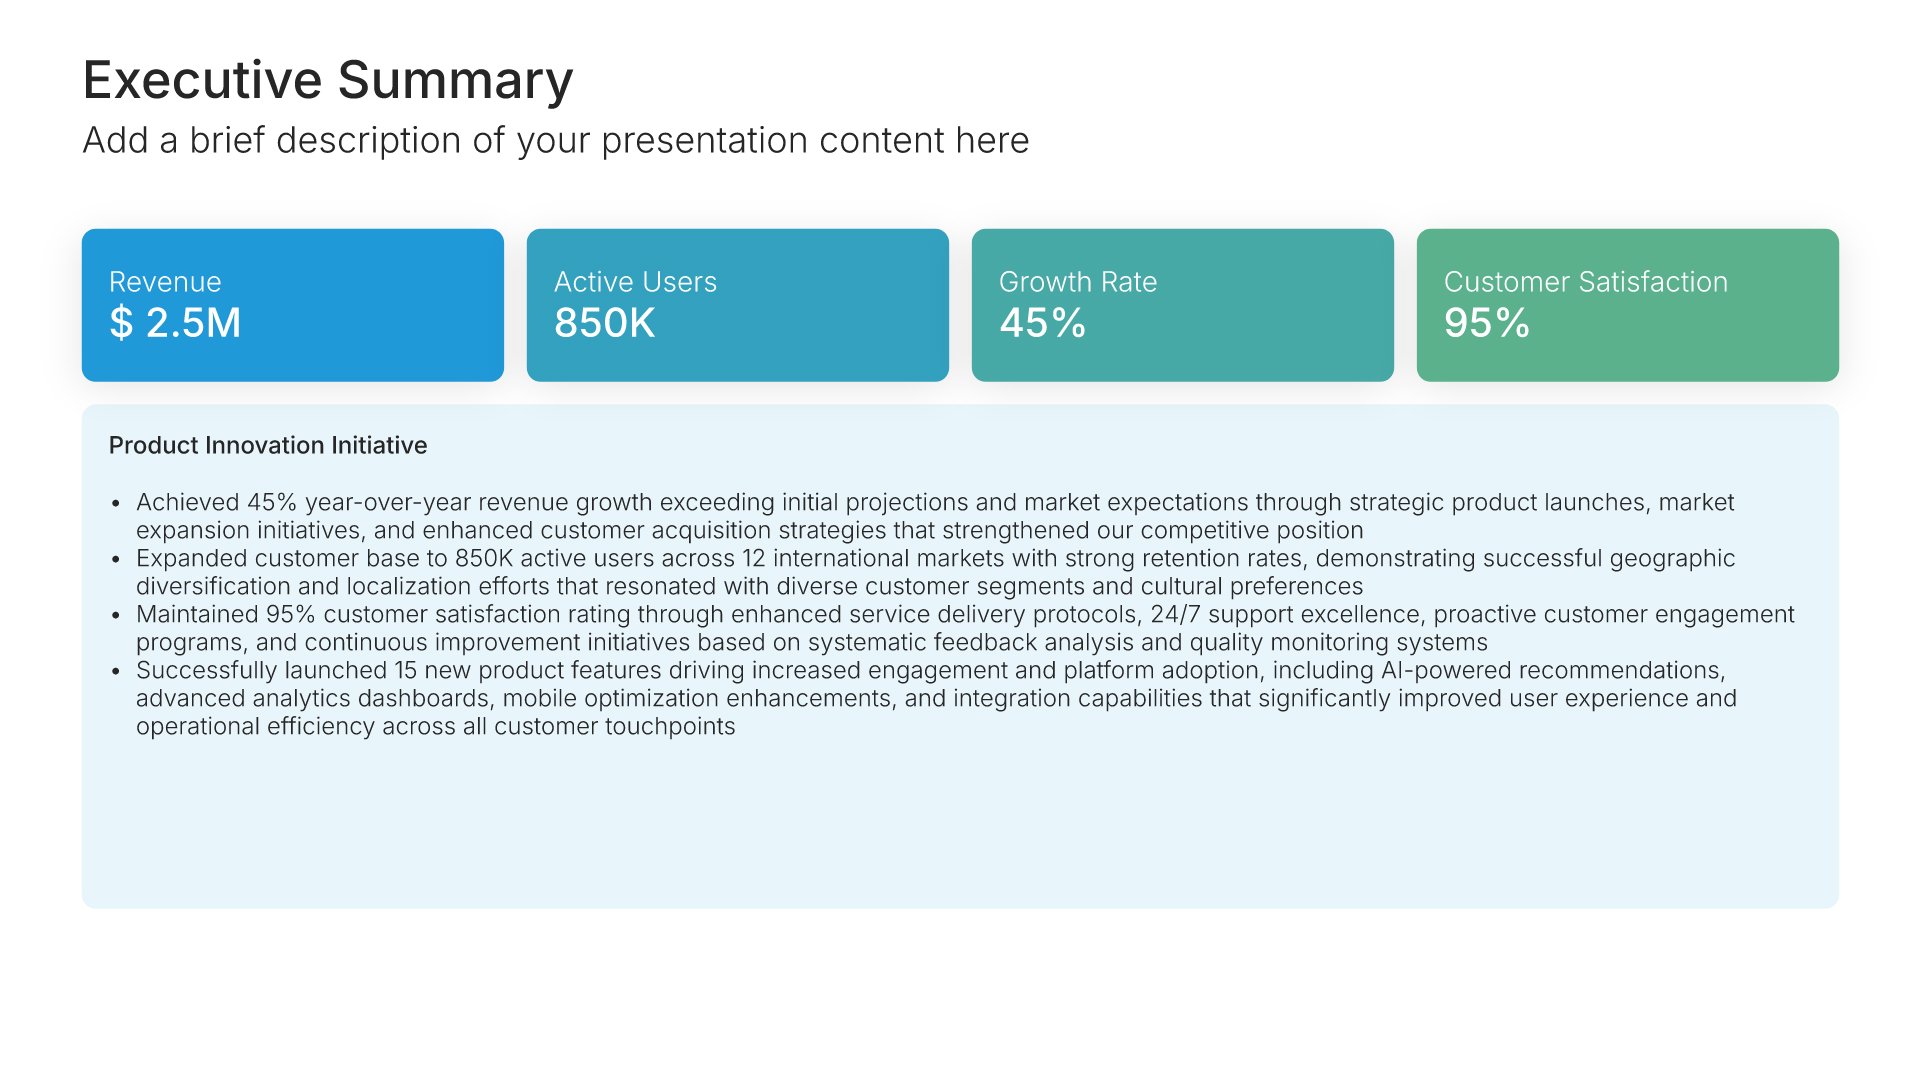The height and width of the screenshot is (1080, 1920).
Task: Click the bullet dot before "Achieved 45%"
Action: tap(116, 503)
